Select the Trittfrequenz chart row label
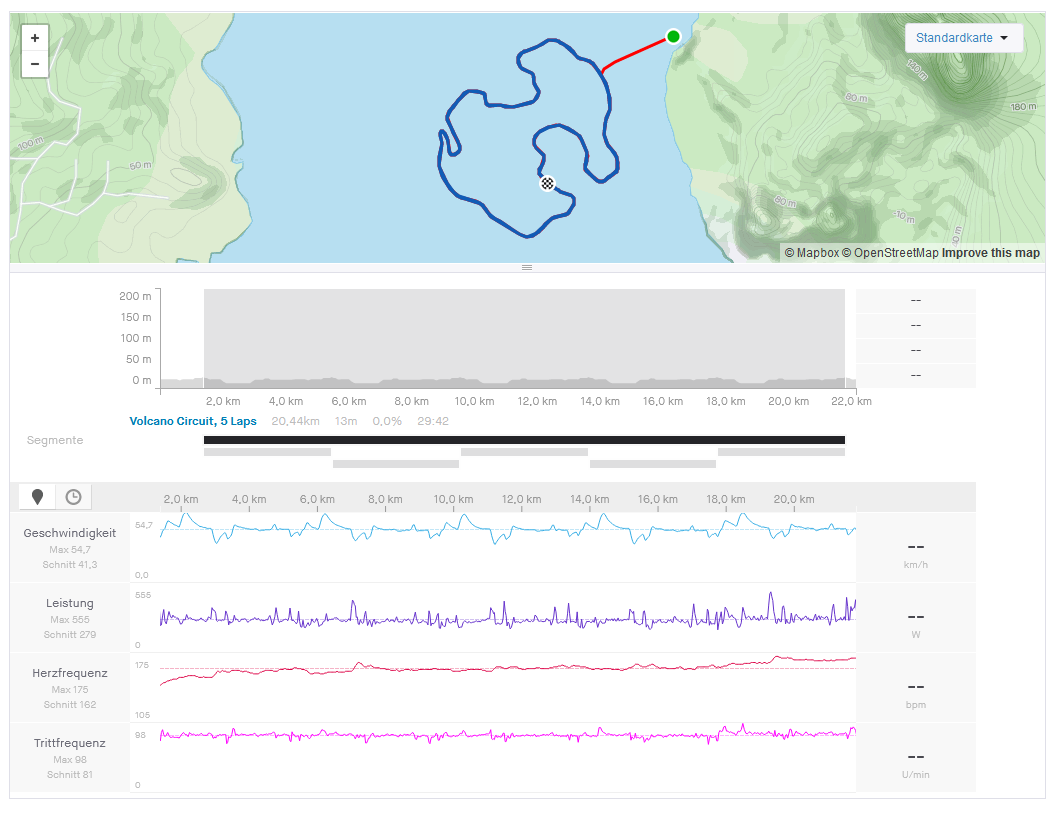Viewport: 1061px width, 813px height. click(x=70, y=743)
